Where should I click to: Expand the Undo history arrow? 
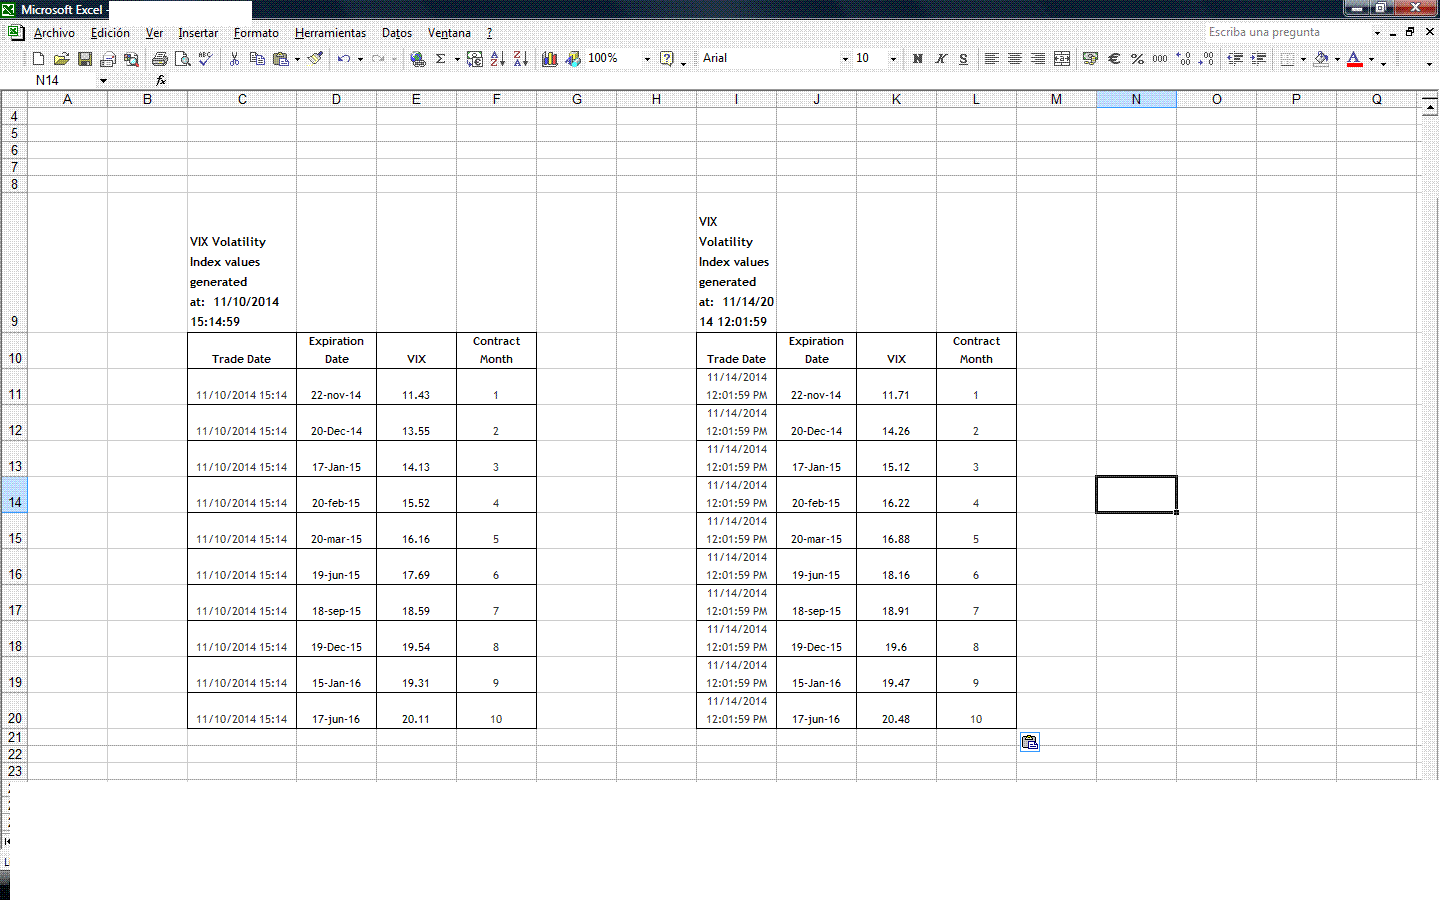click(x=360, y=59)
